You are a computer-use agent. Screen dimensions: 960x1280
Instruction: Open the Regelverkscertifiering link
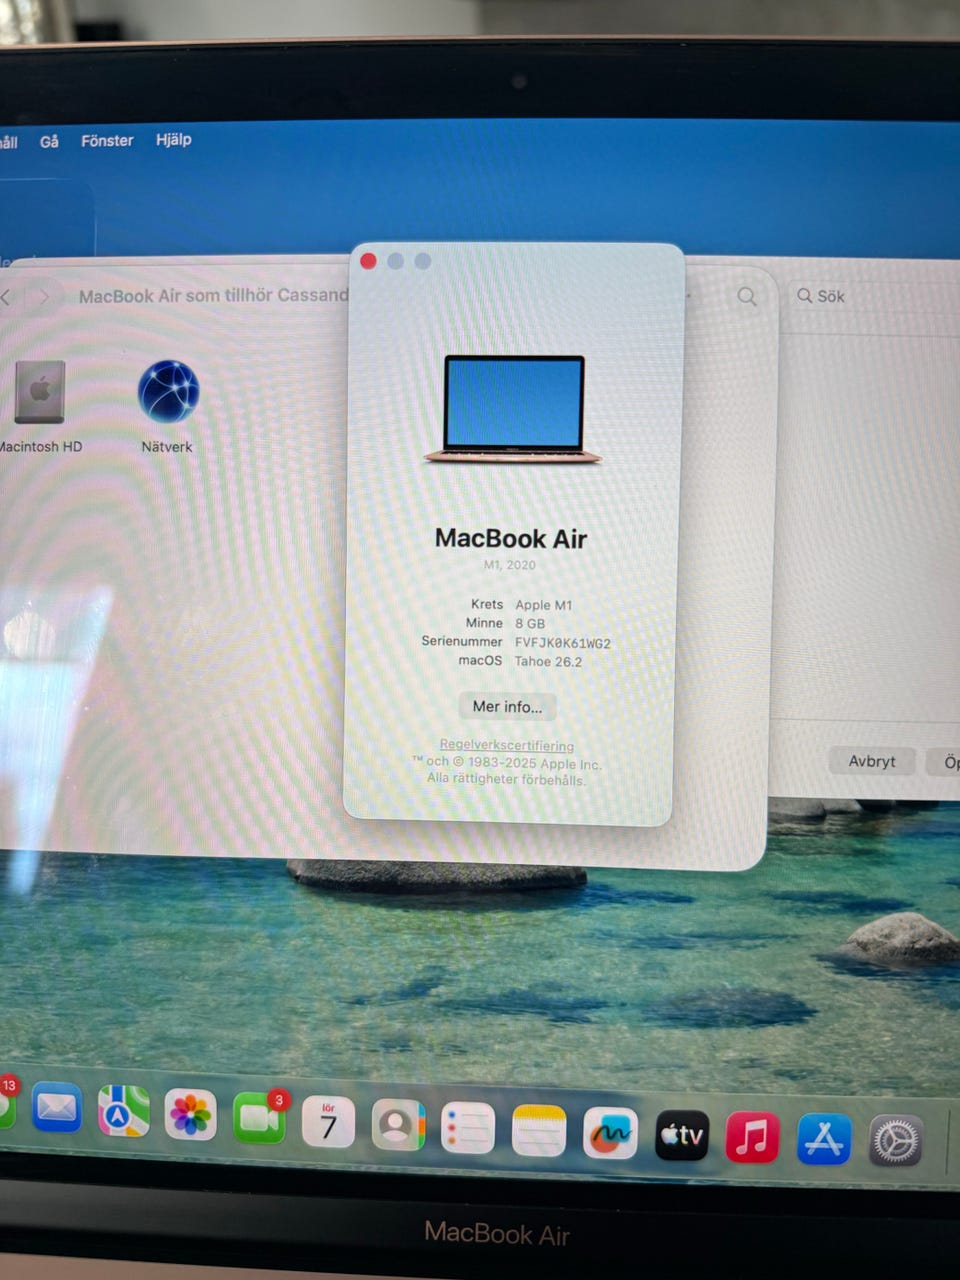(x=507, y=745)
